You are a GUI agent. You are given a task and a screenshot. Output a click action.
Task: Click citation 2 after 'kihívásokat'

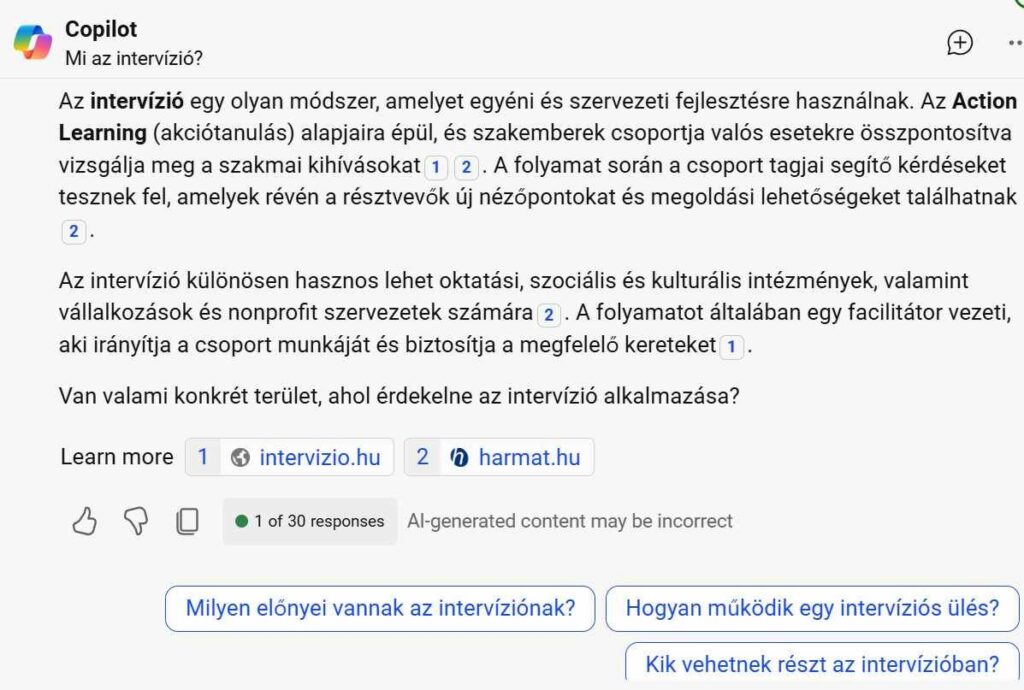click(466, 168)
